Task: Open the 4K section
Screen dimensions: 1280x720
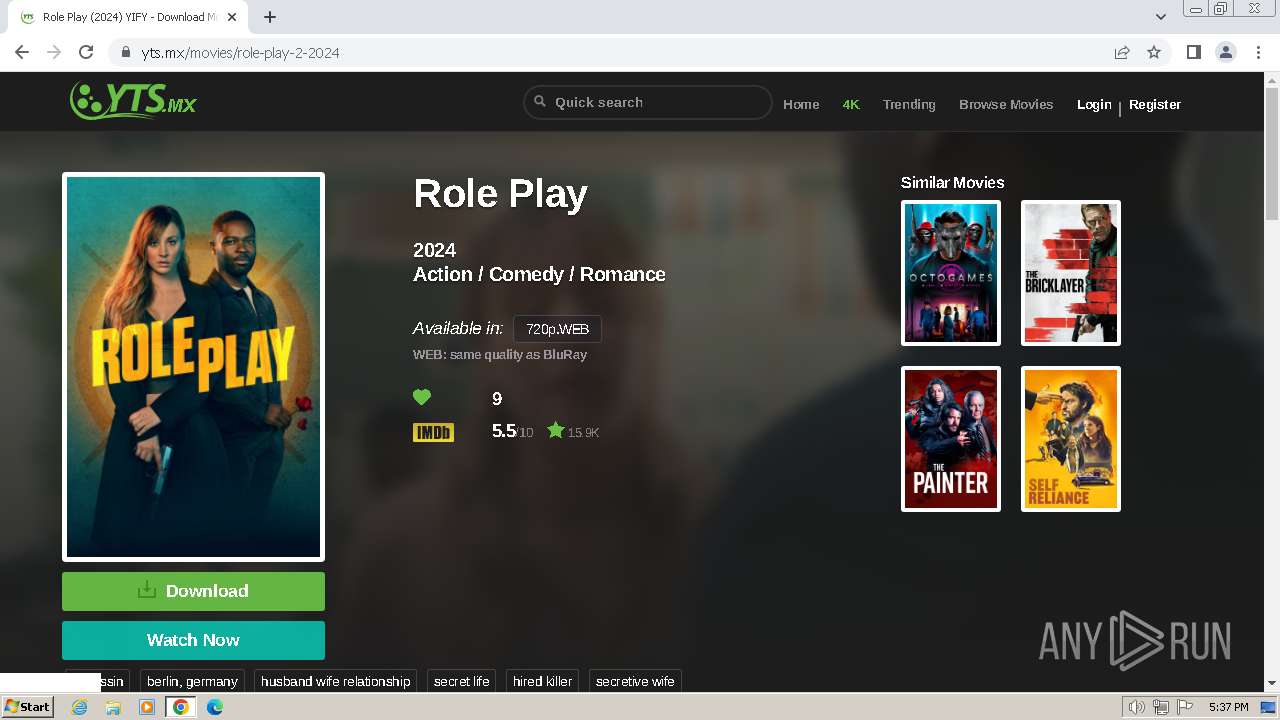Action: click(x=851, y=104)
